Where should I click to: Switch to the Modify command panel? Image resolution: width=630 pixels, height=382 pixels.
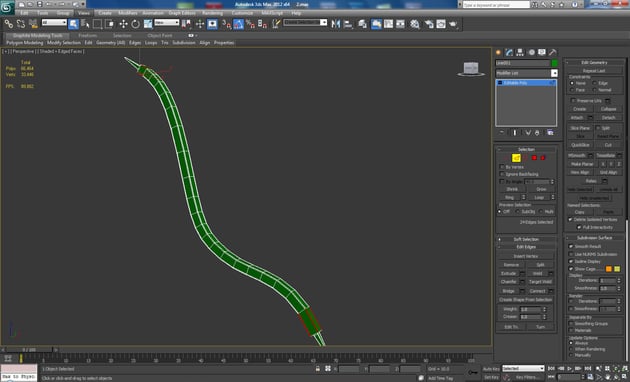[x=509, y=52]
